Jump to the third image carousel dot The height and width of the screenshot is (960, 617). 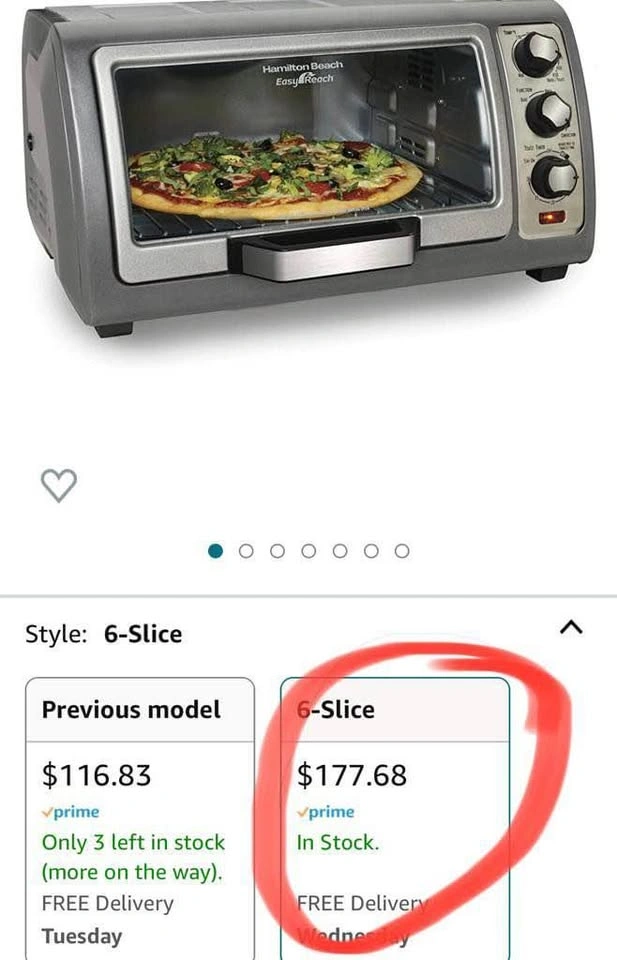(x=277, y=551)
